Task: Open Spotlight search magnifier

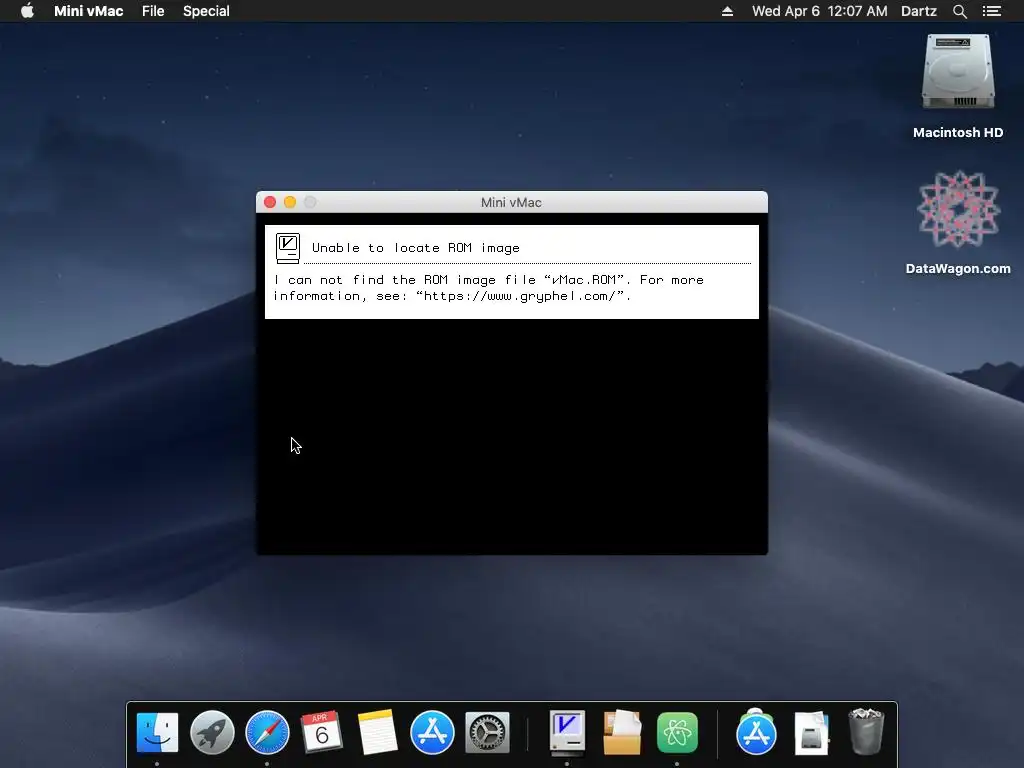Action: pyautogui.click(x=959, y=11)
